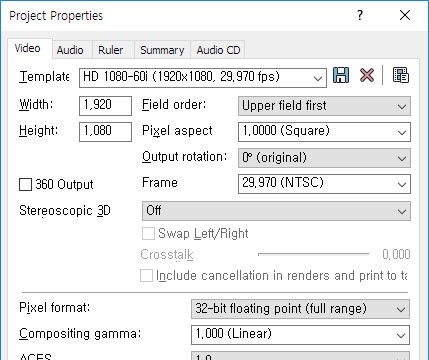Check Include cancellation in renders option
Viewport: 429px width, 360px height.
[x=146, y=276]
